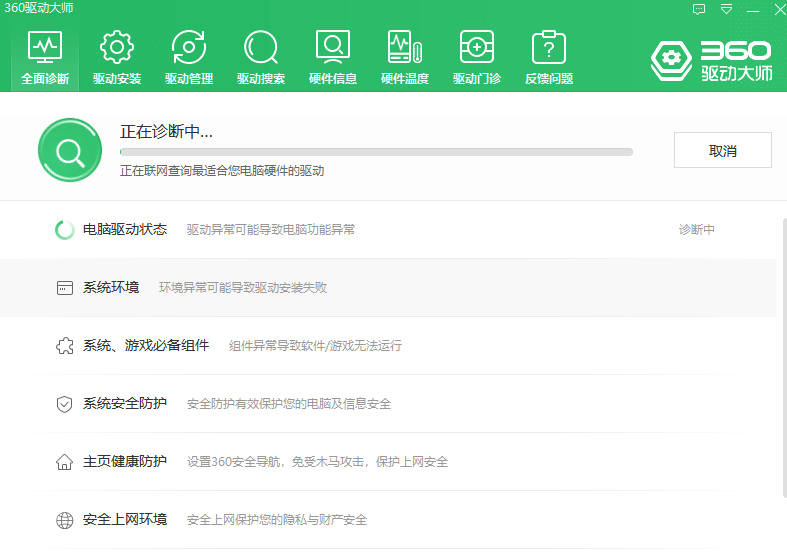The height and width of the screenshot is (552, 787).
Task: Click 安全上网保护您的隐私与财产安全 description
Action: click(277, 520)
